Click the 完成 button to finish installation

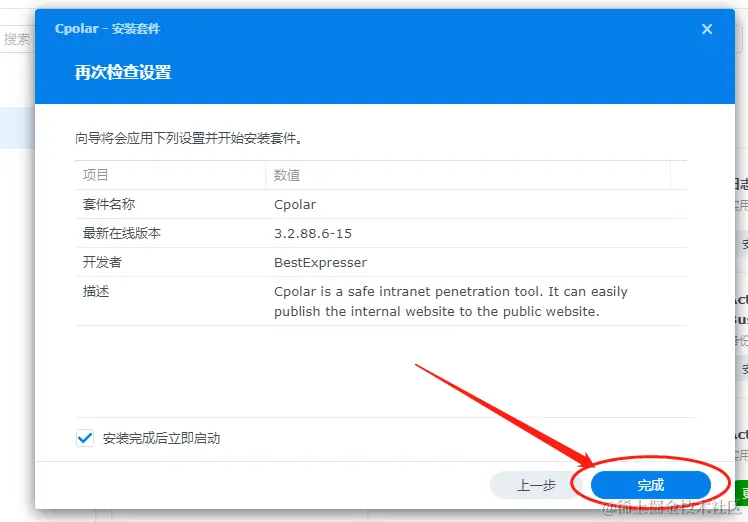[x=650, y=485]
